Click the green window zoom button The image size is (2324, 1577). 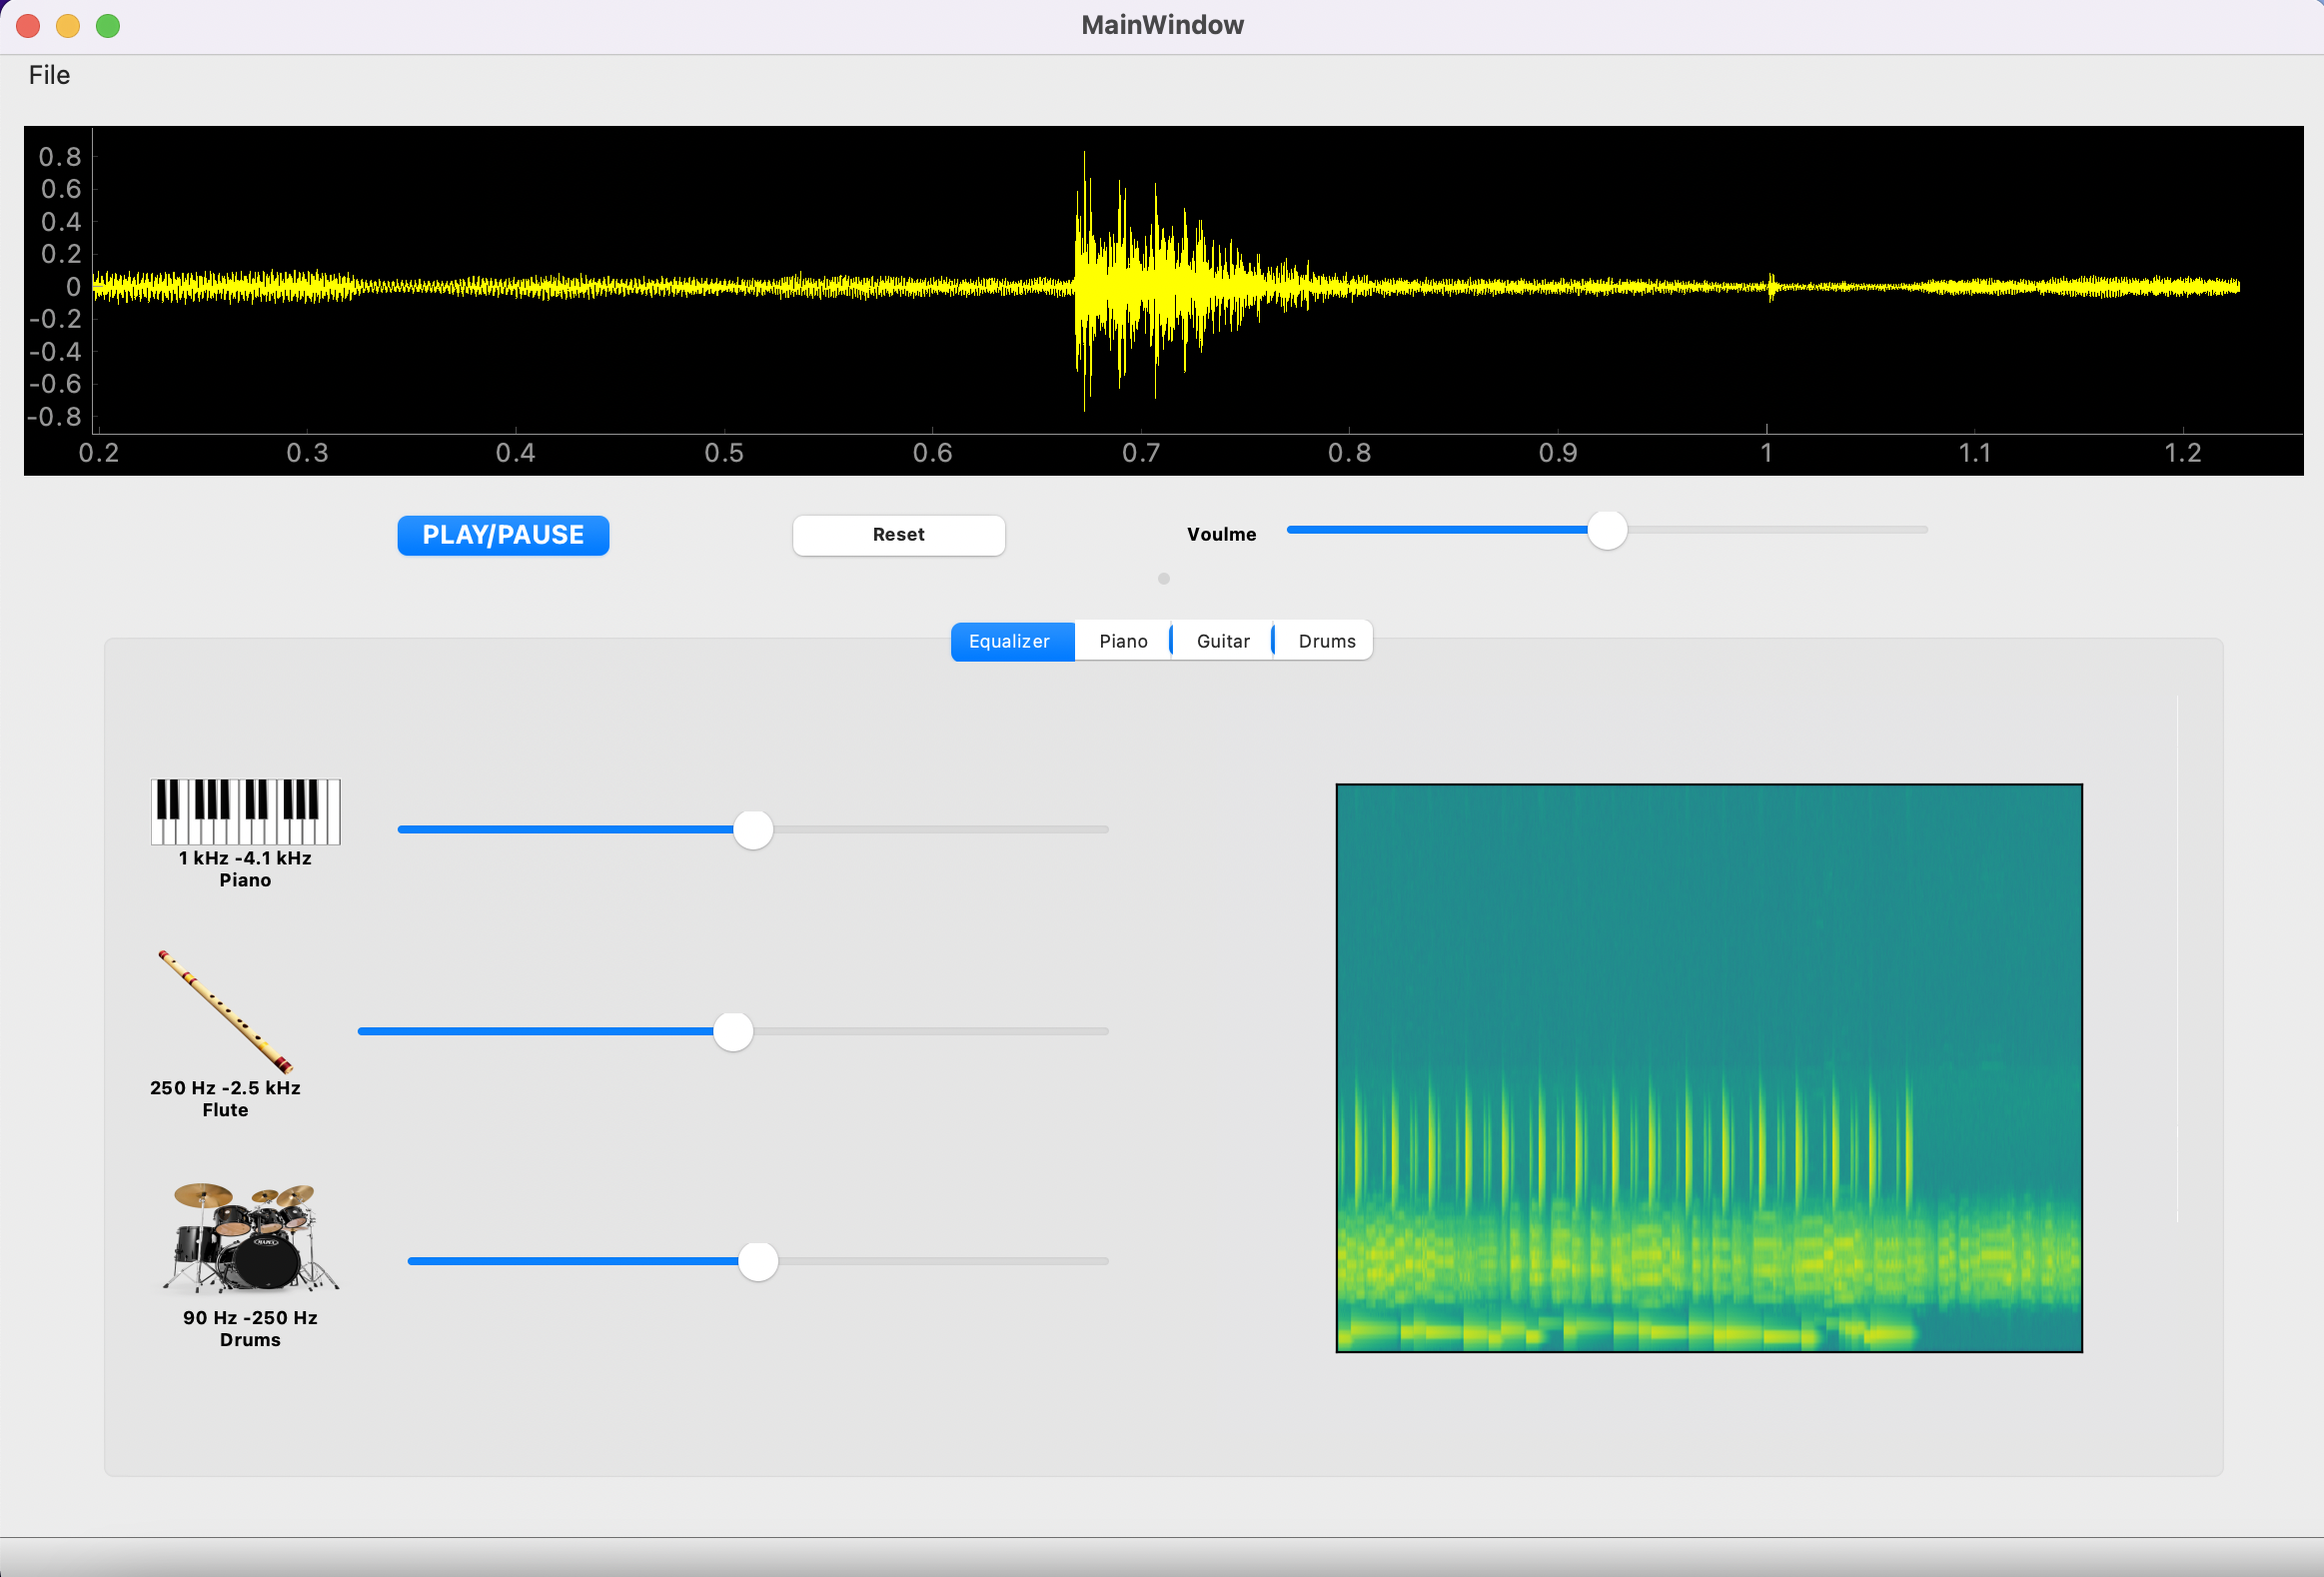tap(108, 26)
